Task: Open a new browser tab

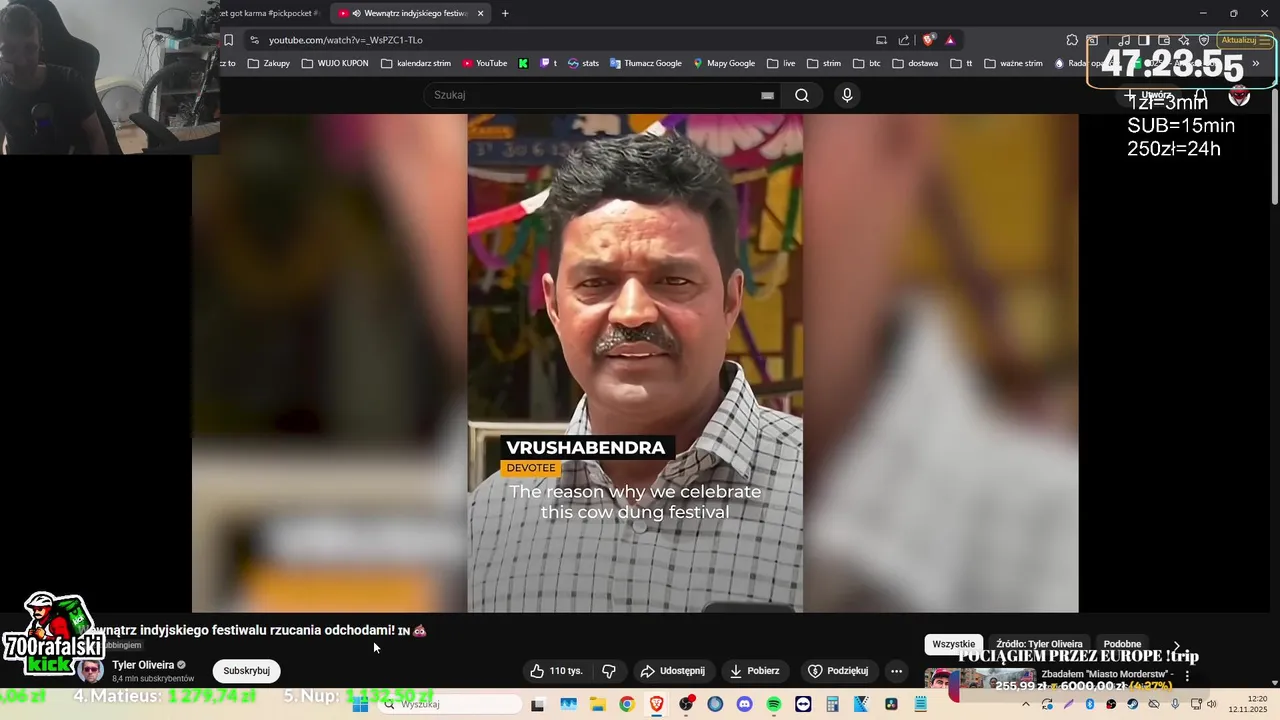Action: click(505, 13)
